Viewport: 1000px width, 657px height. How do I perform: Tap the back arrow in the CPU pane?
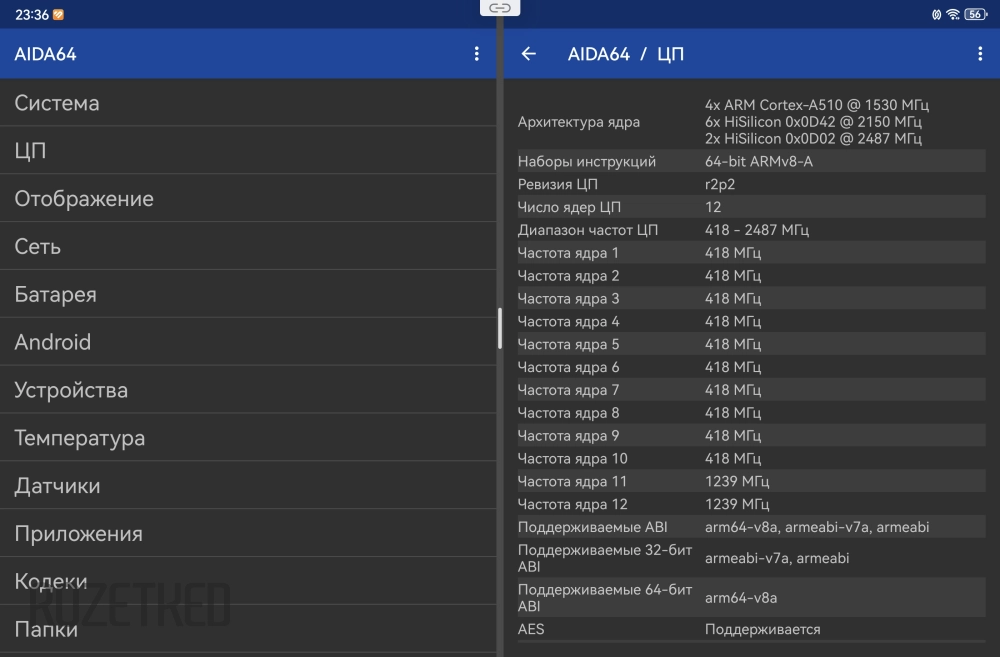pyautogui.click(x=529, y=54)
